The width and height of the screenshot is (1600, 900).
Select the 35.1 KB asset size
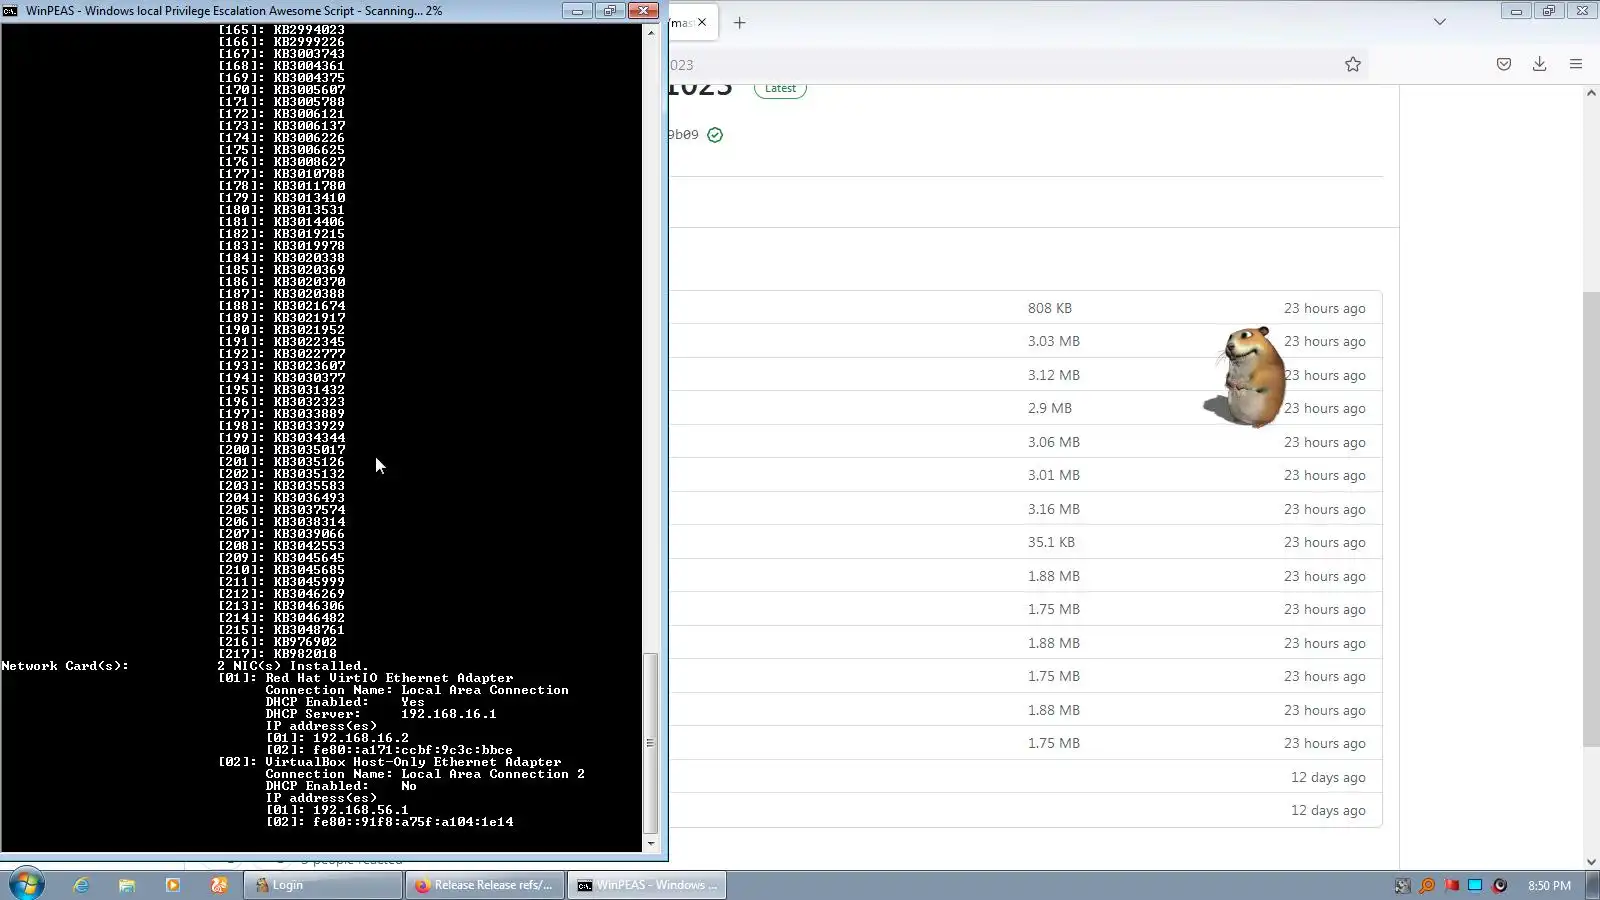point(1051,542)
